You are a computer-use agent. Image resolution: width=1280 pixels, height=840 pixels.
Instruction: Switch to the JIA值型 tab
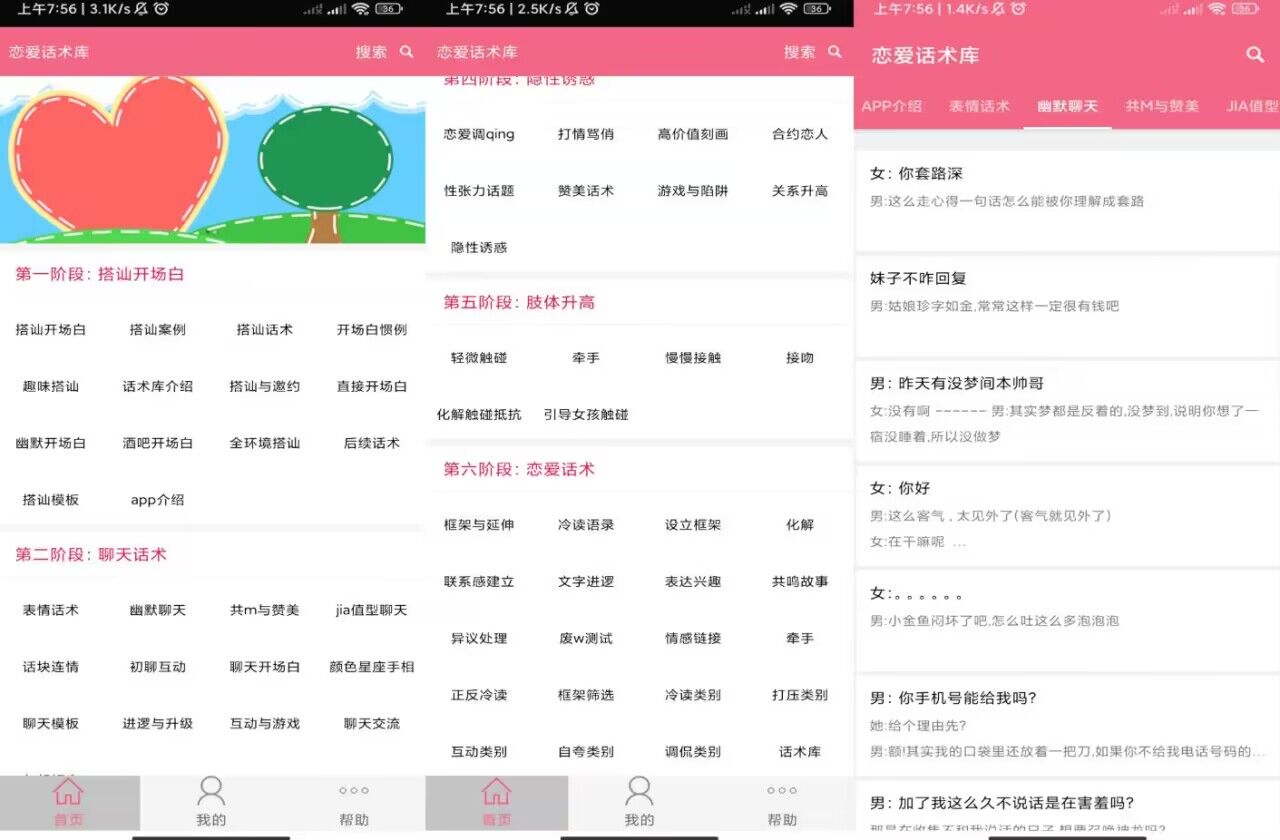[x=1253, y=106]
